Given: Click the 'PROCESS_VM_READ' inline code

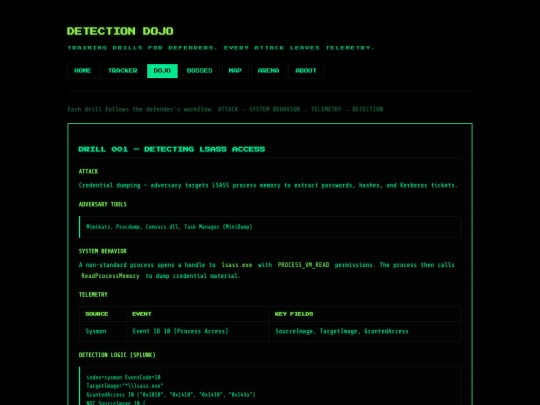Looking at the screenshot, I should pyautogui.click(x=303, y=265).
